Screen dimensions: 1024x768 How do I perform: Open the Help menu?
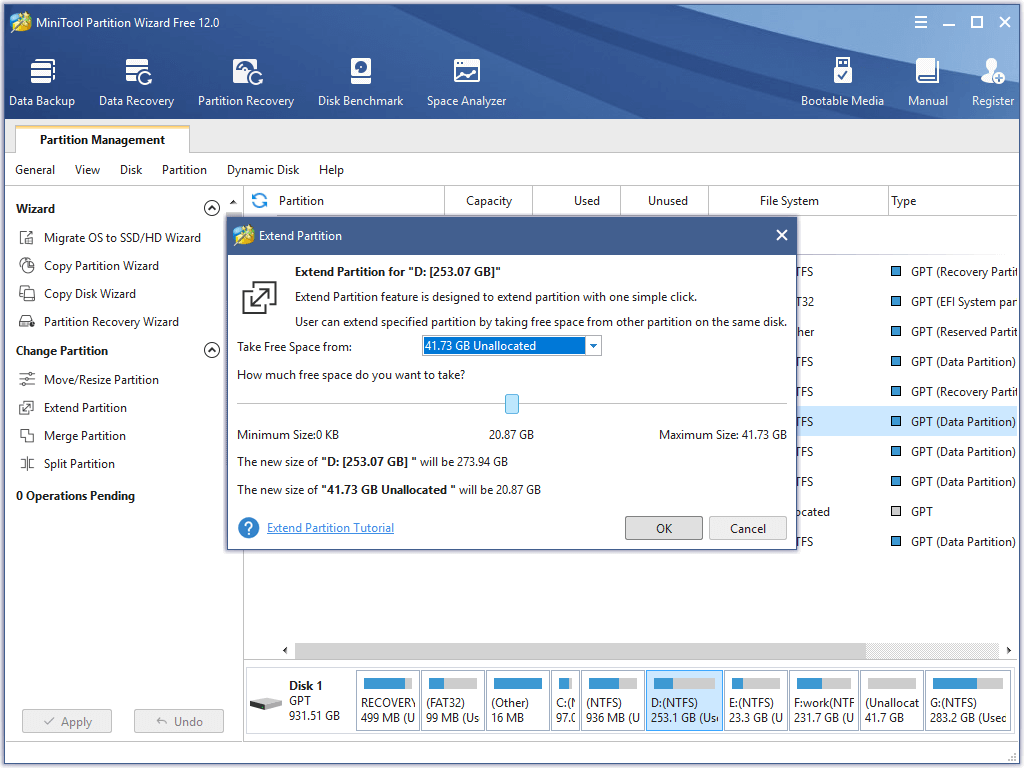tap(331, 170)
